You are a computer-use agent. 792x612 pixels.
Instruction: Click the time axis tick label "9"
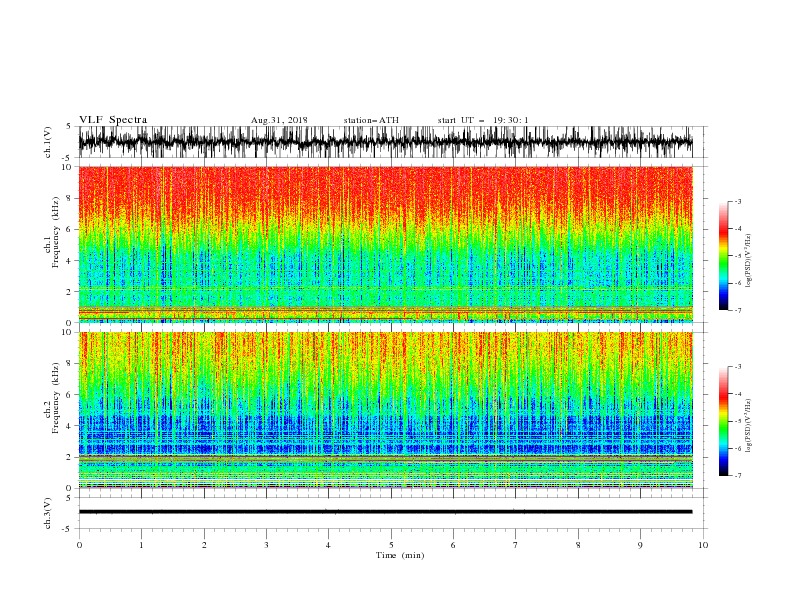640,545
